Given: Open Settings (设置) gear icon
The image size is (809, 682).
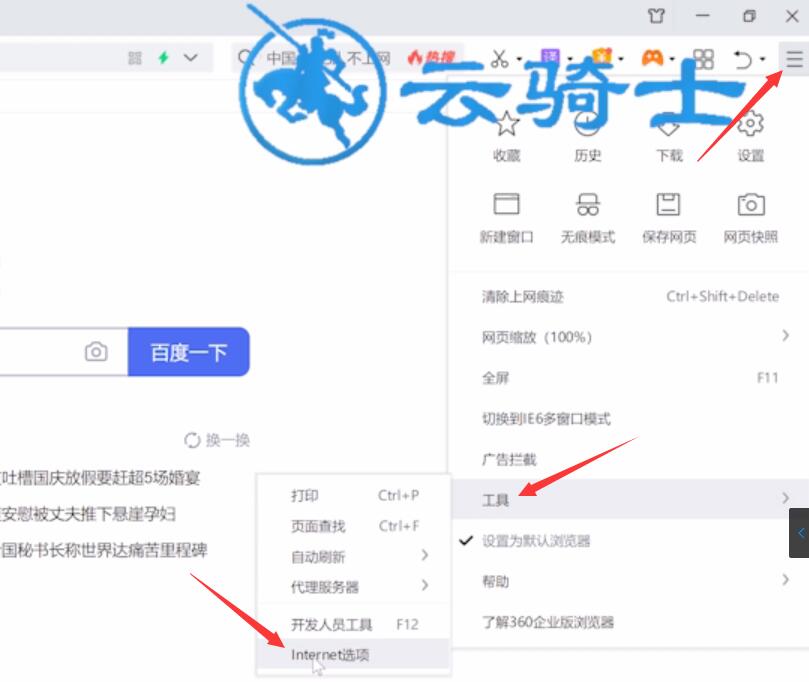Looking at the screenshot, I should point(750,124).
